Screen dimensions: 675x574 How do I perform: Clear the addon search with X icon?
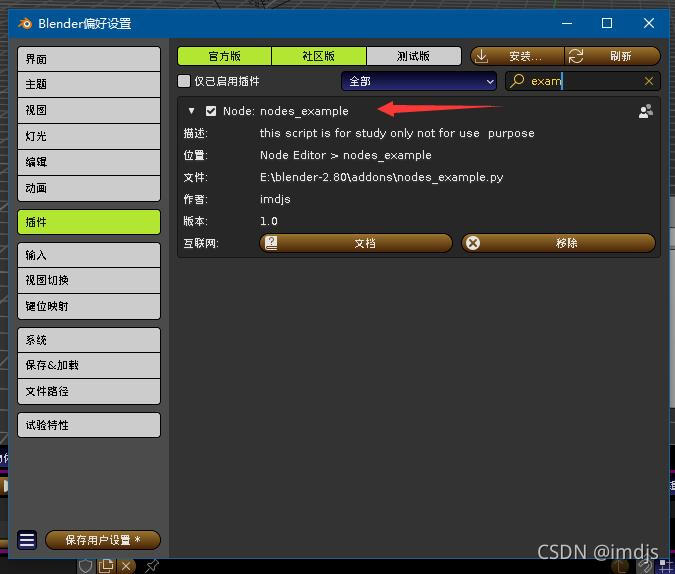click(649, 81)
